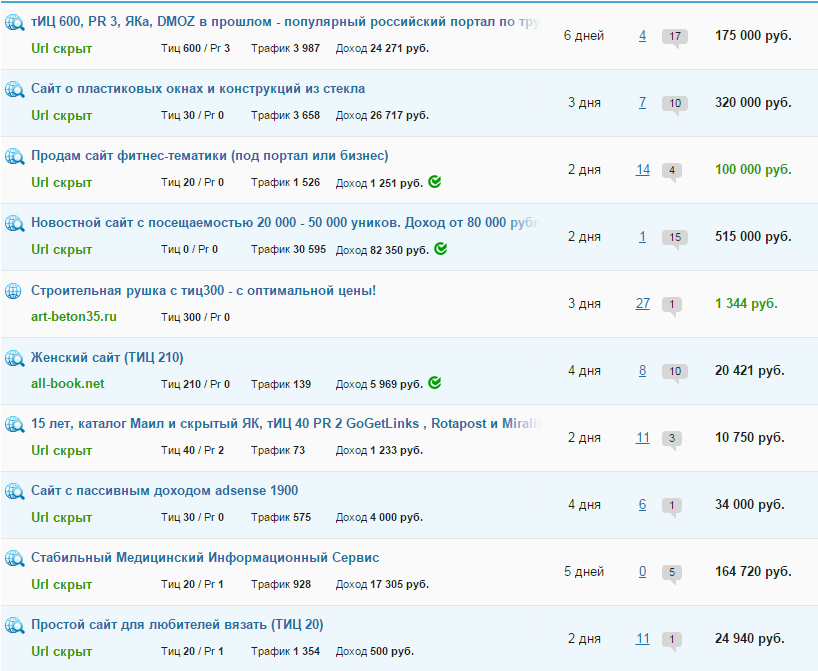This screenshot has height=671, width=818.
Task: Click price 164 720 руб.
Action: [753, 572]
